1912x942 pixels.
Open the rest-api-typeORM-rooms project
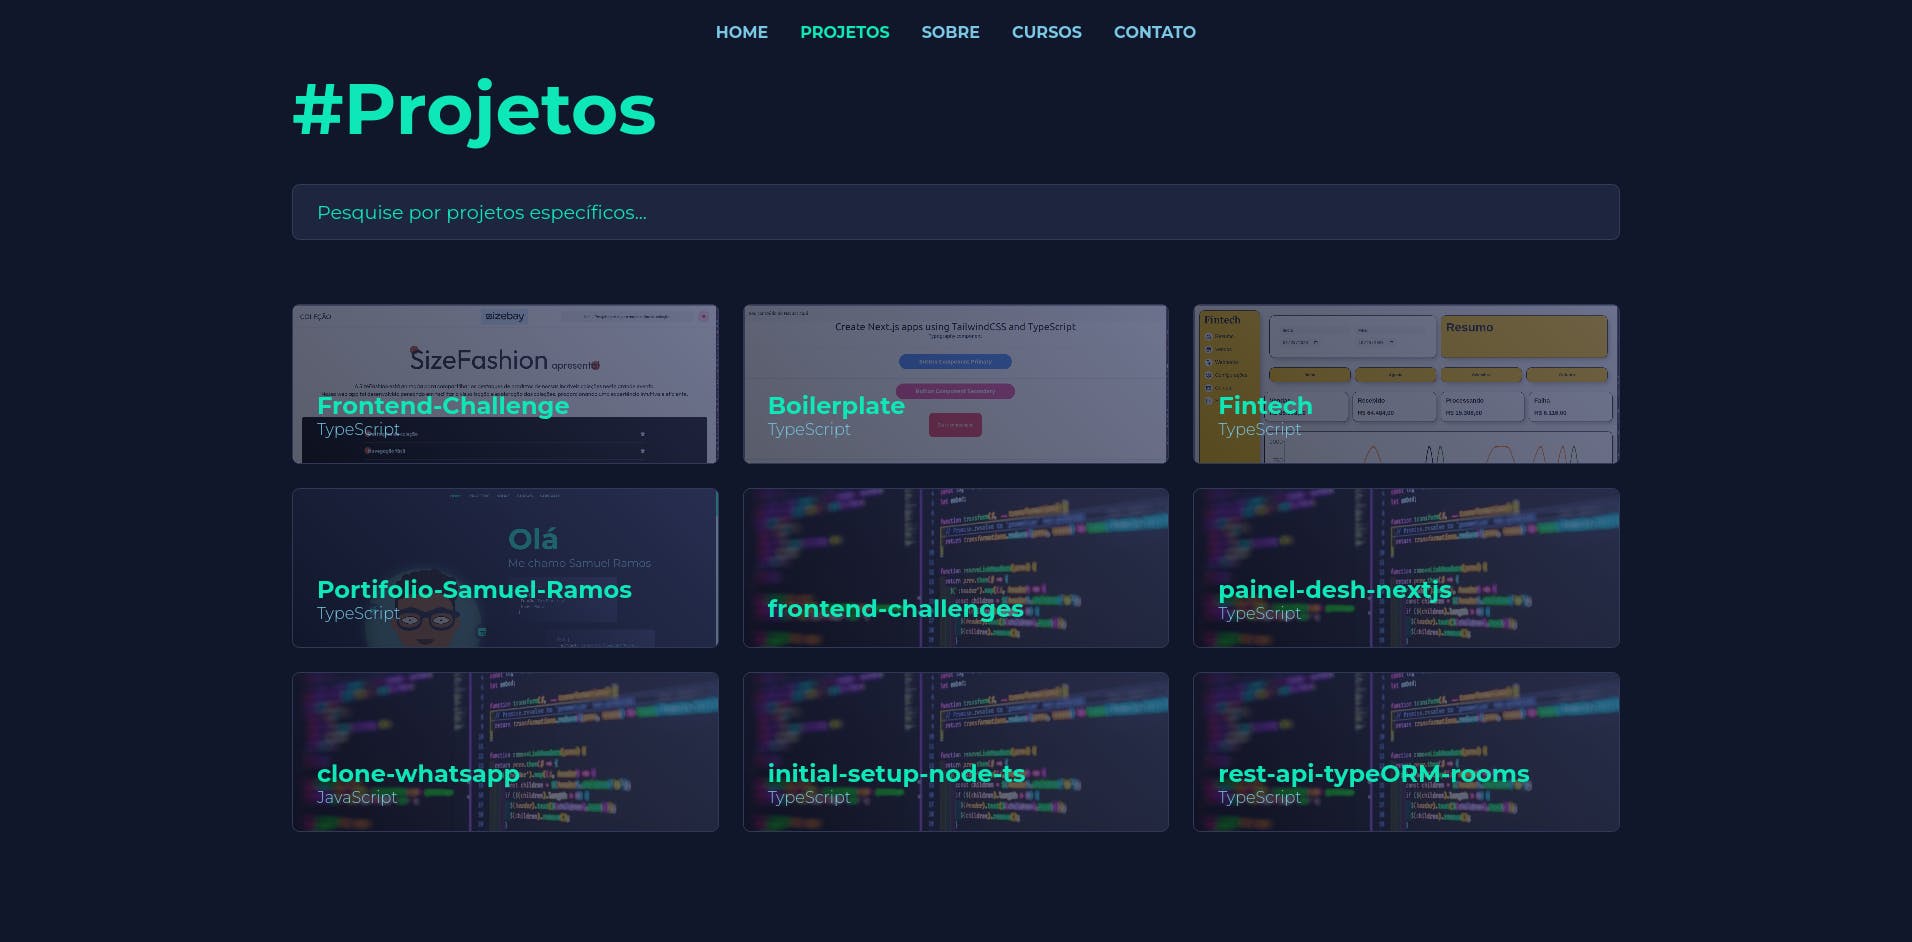pos(1374,774)
